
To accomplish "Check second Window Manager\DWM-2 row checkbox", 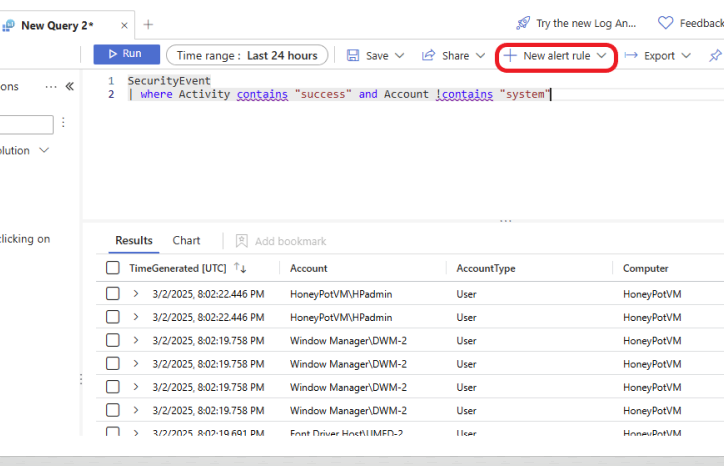I will (x=113, y=363).
